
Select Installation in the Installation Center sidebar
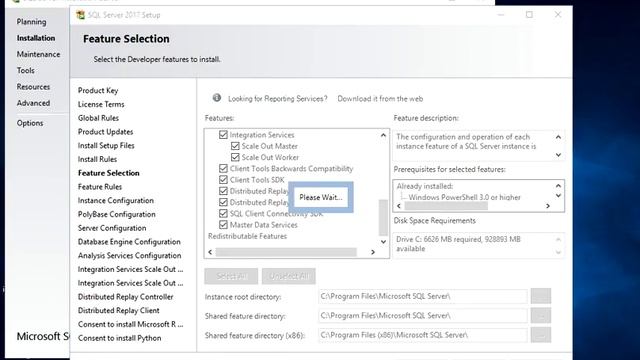coord(36,38)
